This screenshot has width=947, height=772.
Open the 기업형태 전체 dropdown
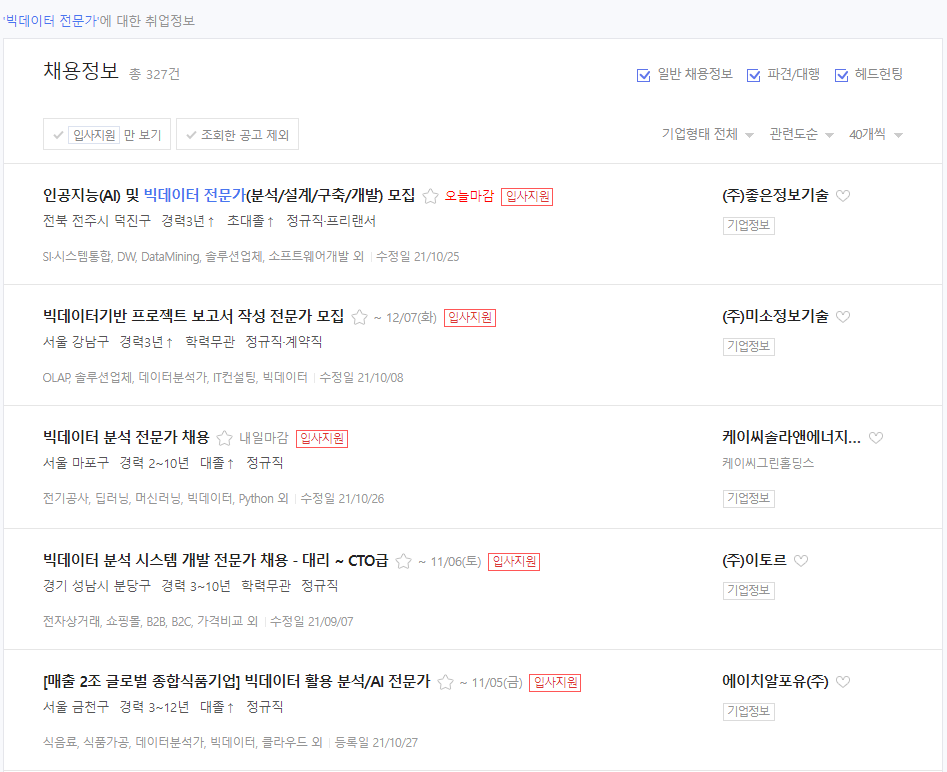[705, 134]
